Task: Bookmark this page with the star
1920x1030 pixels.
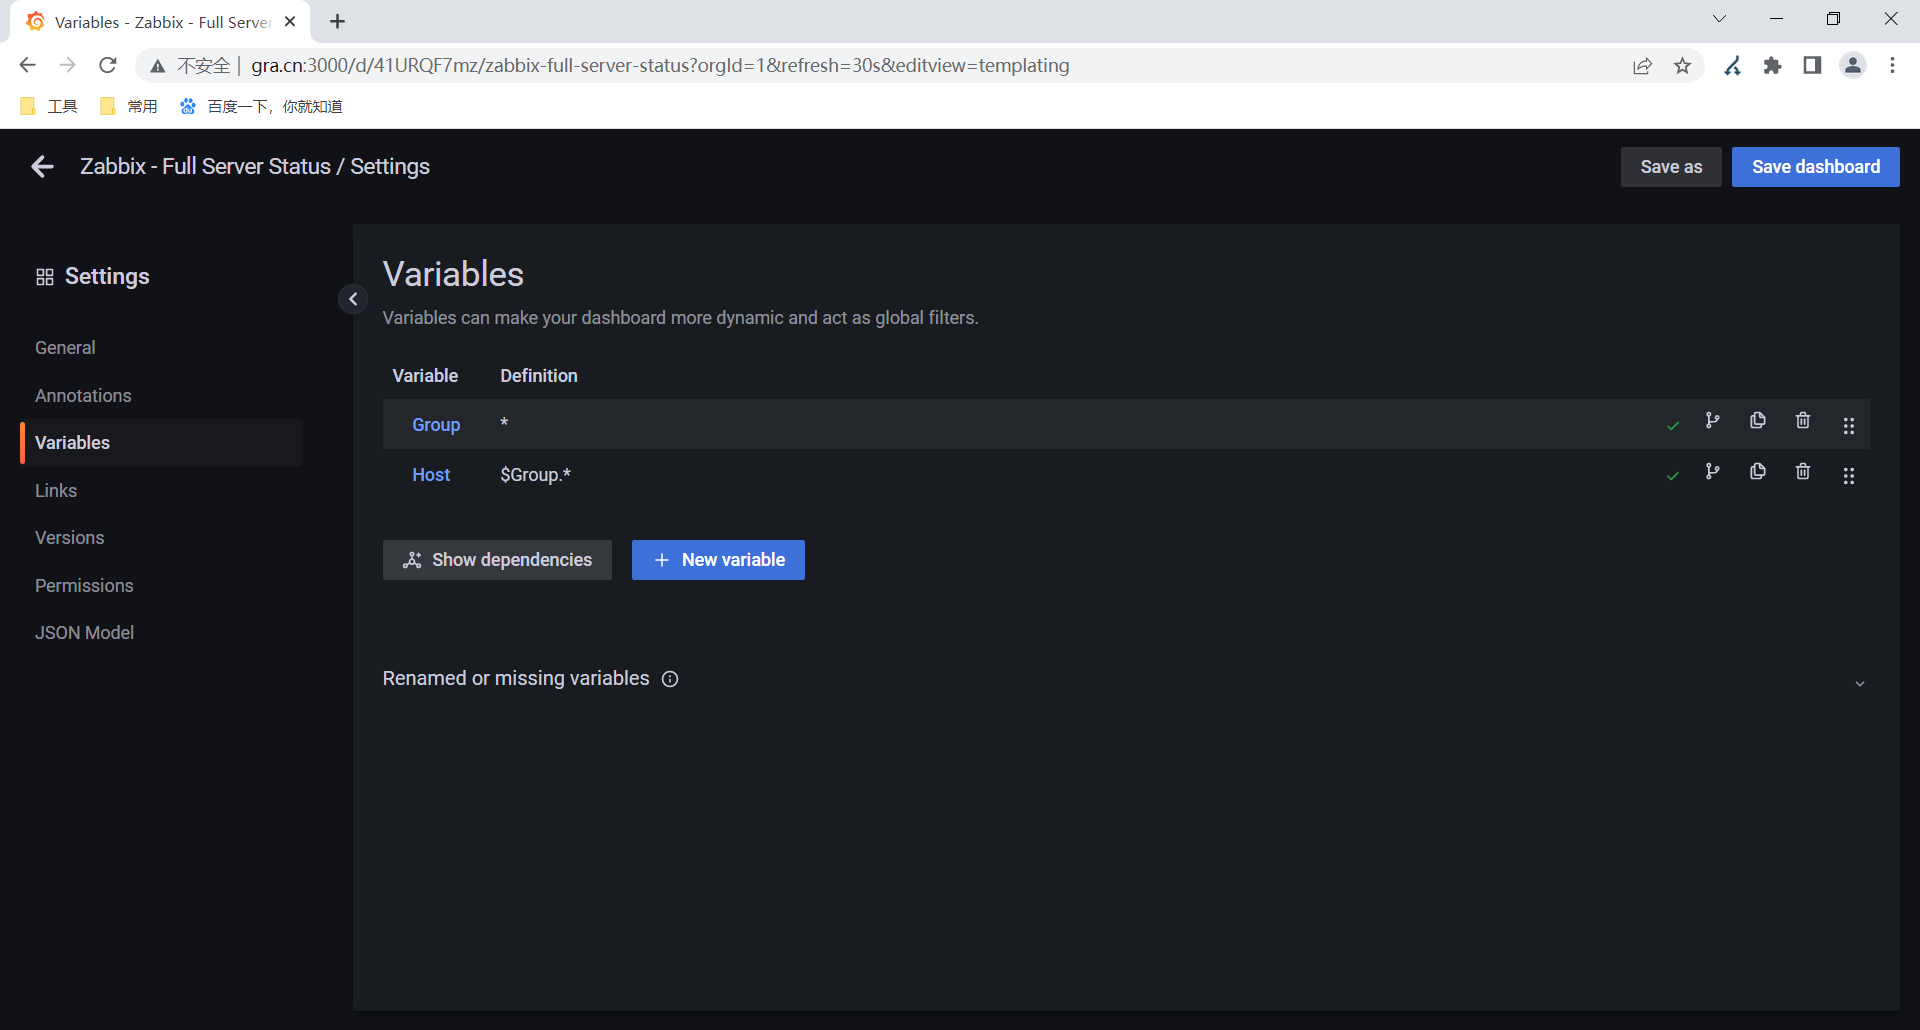Action: pos(1683,66)
